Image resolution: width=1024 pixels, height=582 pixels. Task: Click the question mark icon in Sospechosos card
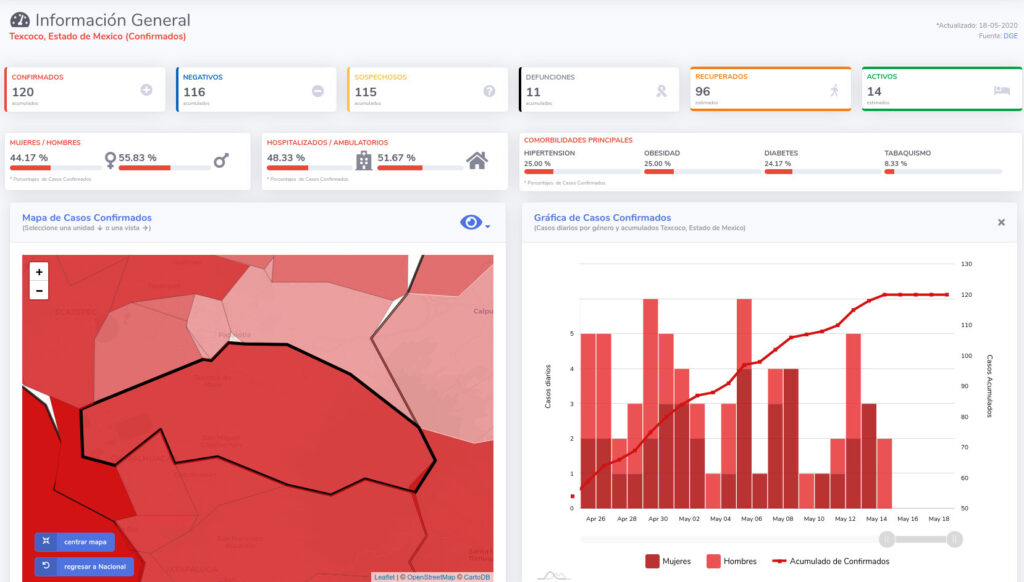coord(489,91)
